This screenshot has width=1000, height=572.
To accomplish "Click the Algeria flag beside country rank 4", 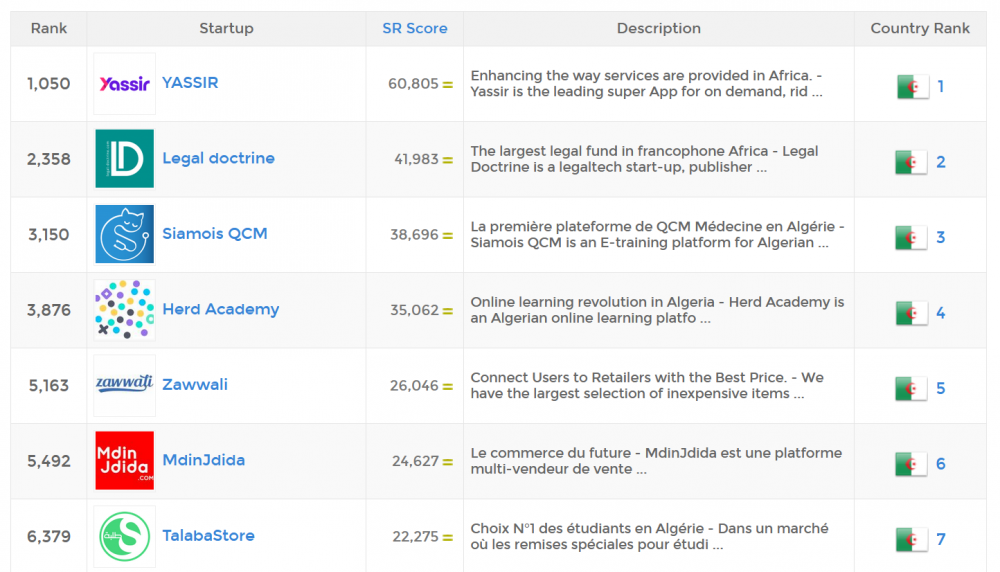I will (x=912, y=313).
